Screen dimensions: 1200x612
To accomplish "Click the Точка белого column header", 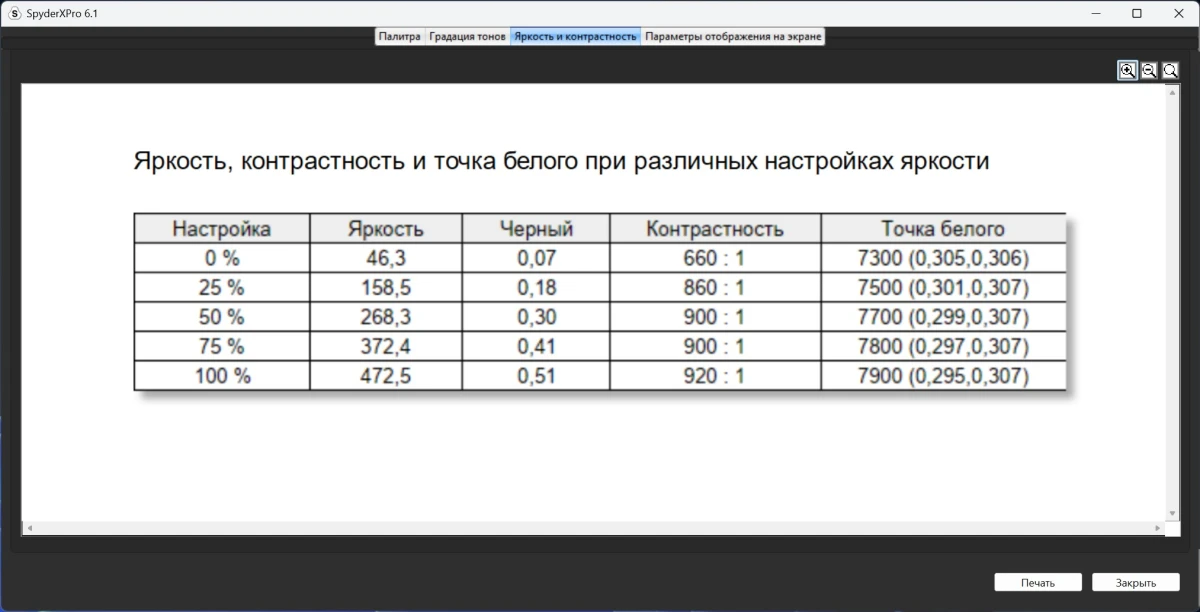I will [943, 228].
